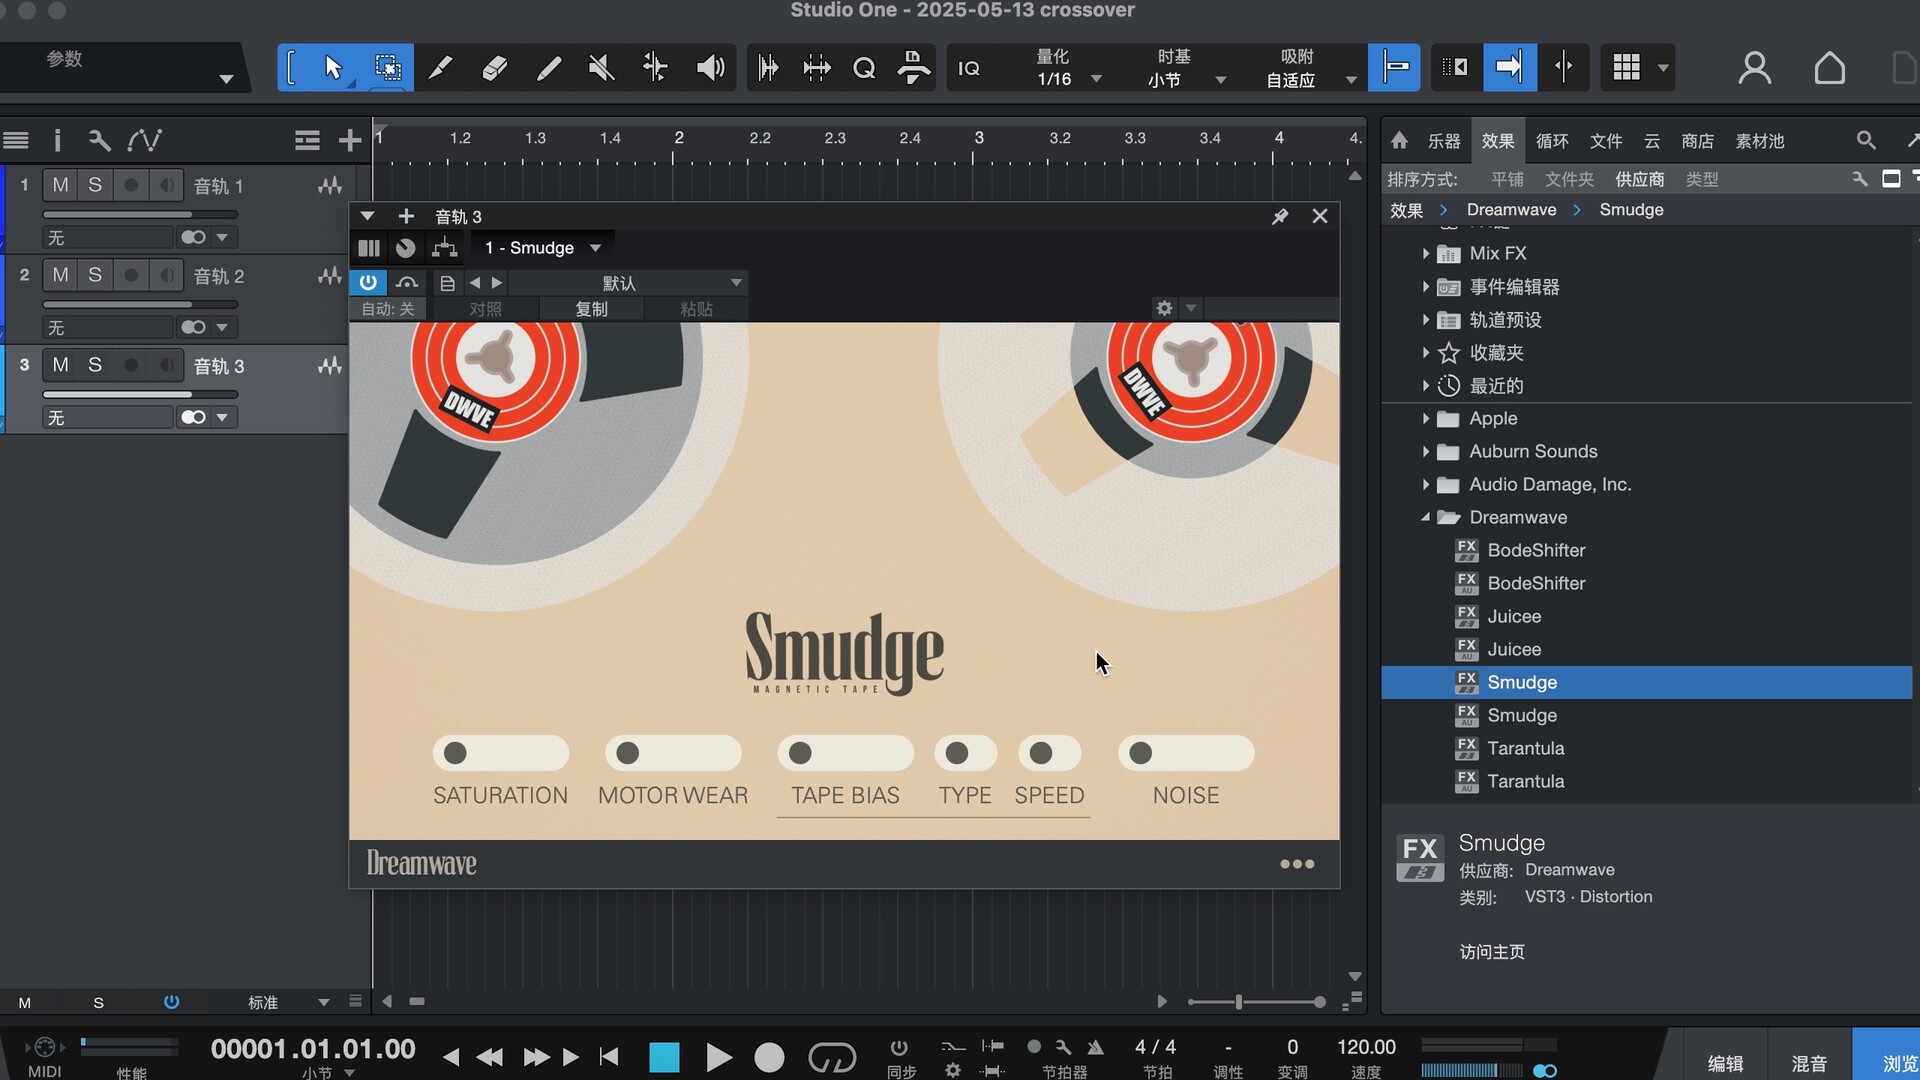Image resolution: width=1920 pixels, height=1080 pixels.
Task: Click the browser home icon
Action: click(x=1399, y=140)
